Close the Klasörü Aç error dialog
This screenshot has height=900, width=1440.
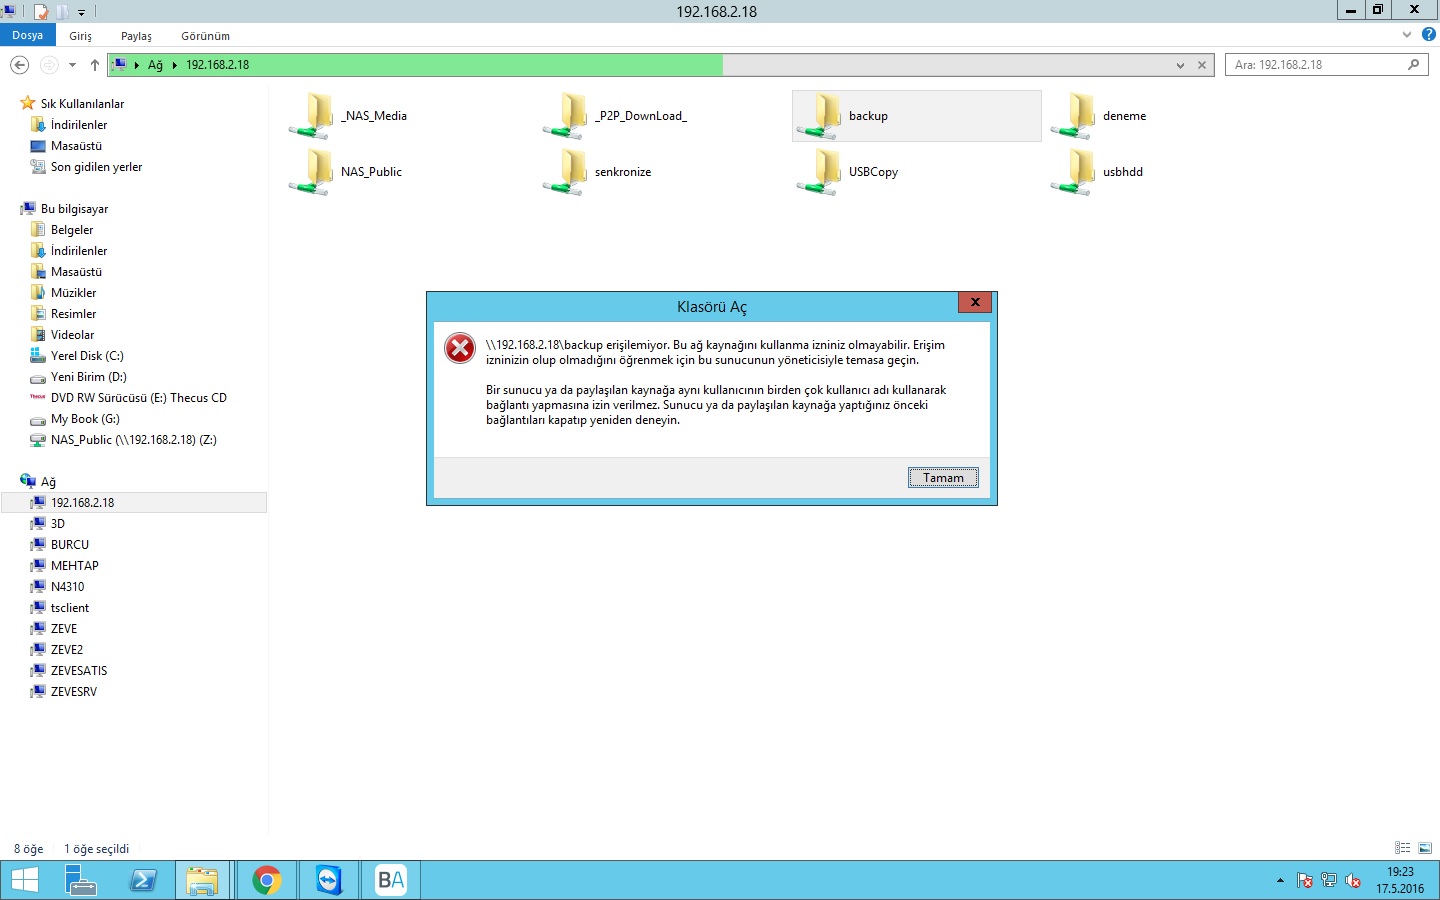pos(974,302)
